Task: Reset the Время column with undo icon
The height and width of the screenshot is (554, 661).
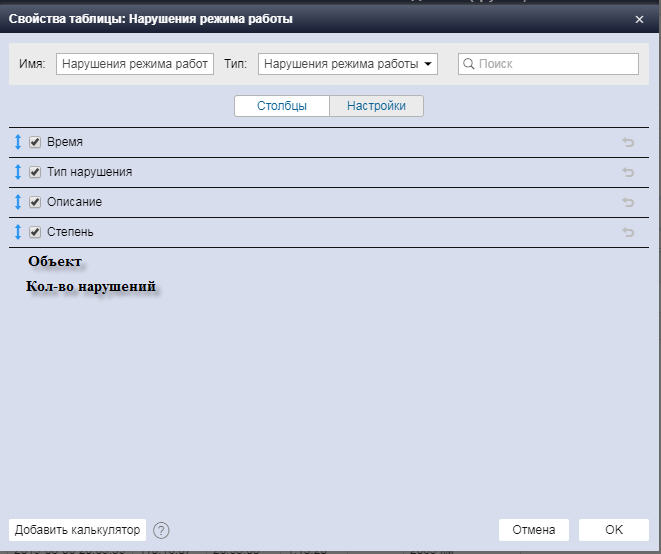Action: 628,142
